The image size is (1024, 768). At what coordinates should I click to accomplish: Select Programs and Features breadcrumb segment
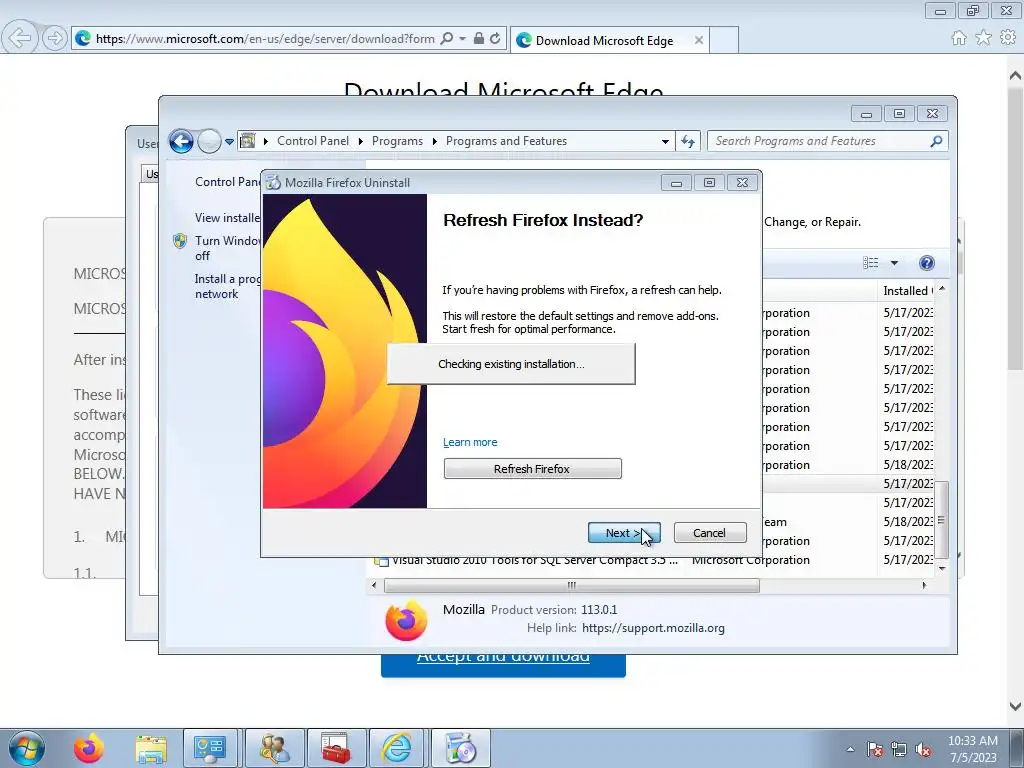click(x=506, y=141)
